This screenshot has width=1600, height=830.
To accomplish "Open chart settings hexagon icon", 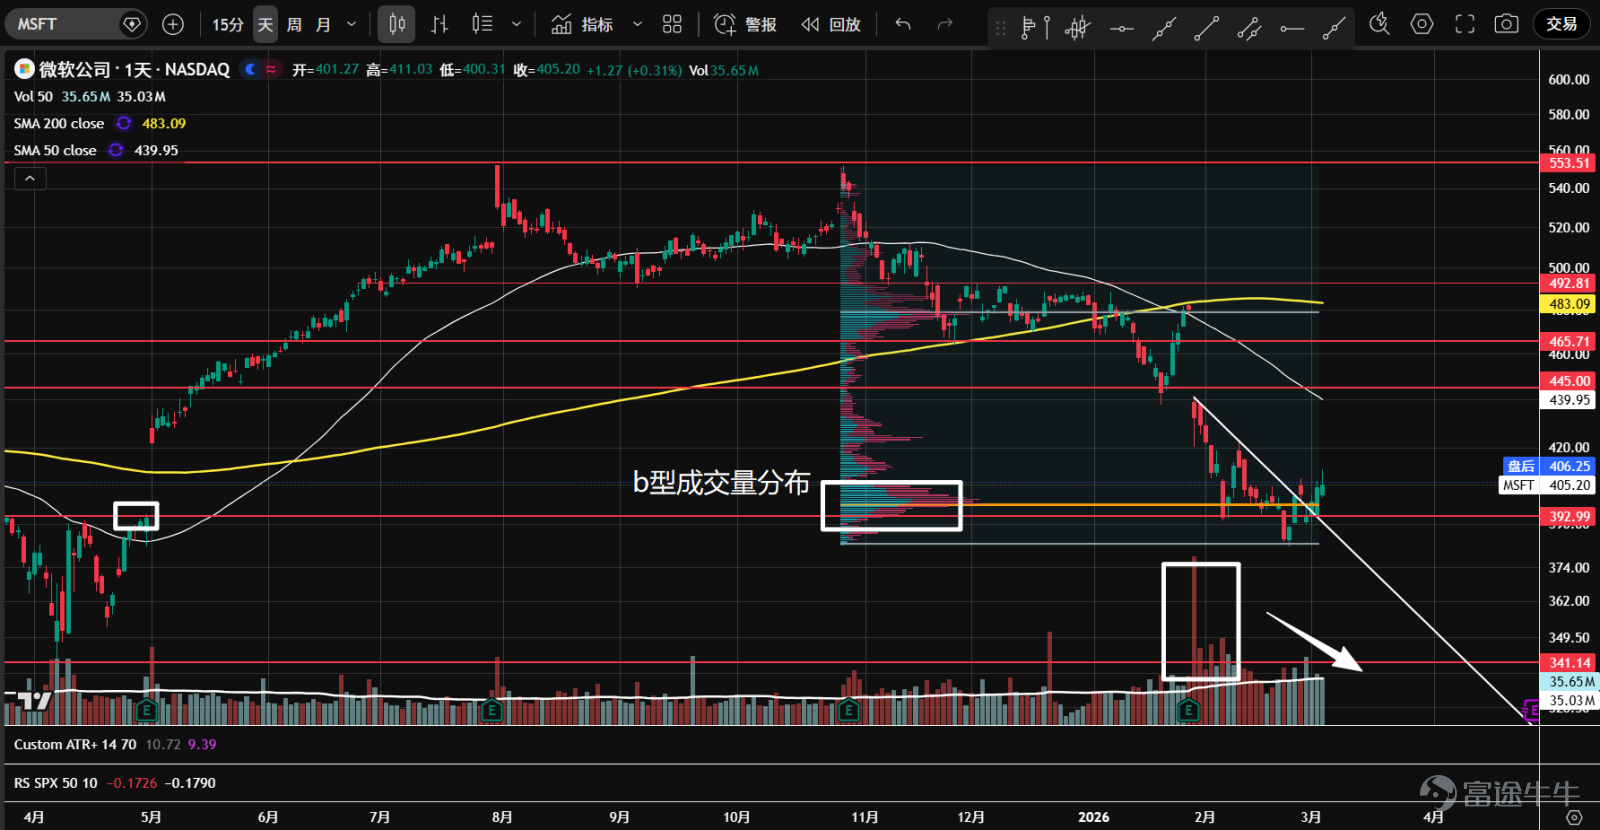I will [x=1422, y=24].
